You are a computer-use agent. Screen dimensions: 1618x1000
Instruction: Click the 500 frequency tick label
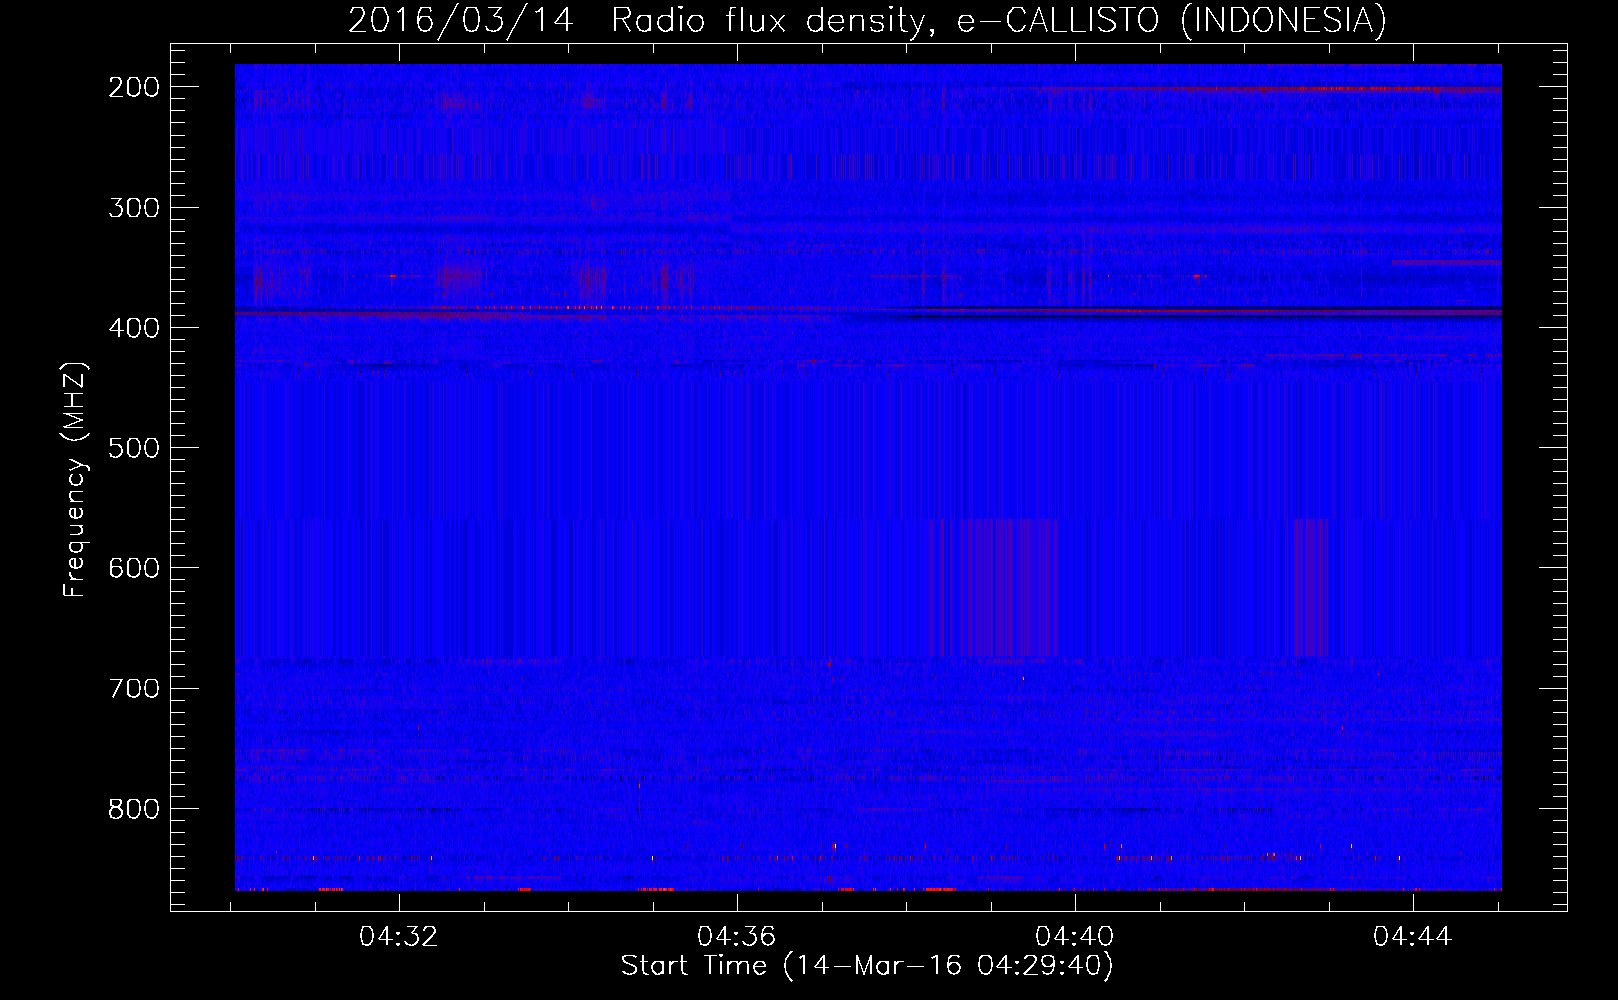coord(134,448)
